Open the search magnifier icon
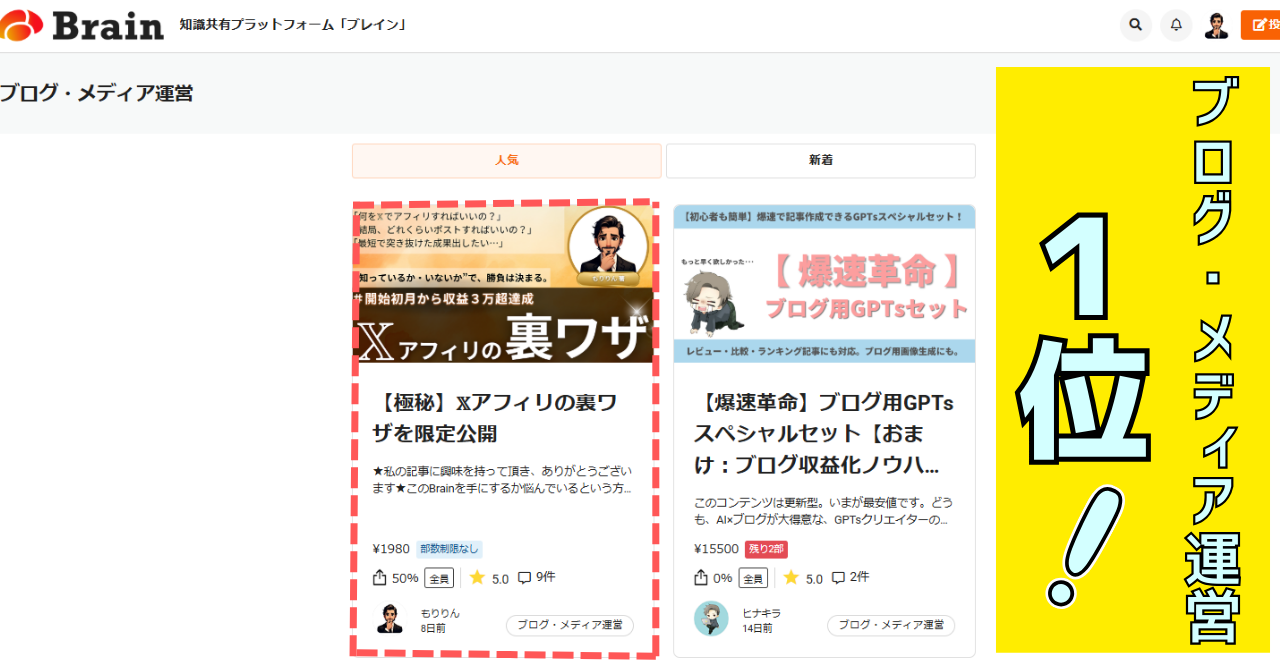Viewport: 1280px width, 670px height. [1136, 25]
